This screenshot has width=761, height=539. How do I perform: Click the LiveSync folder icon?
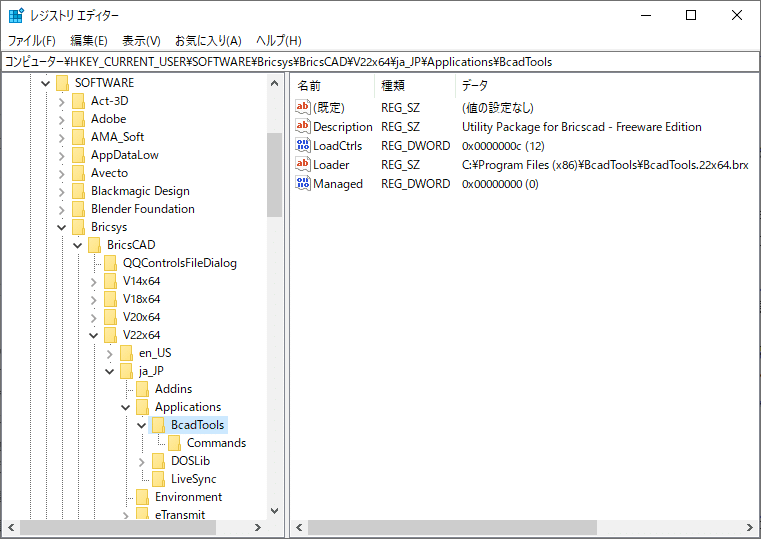click(158, 479)
